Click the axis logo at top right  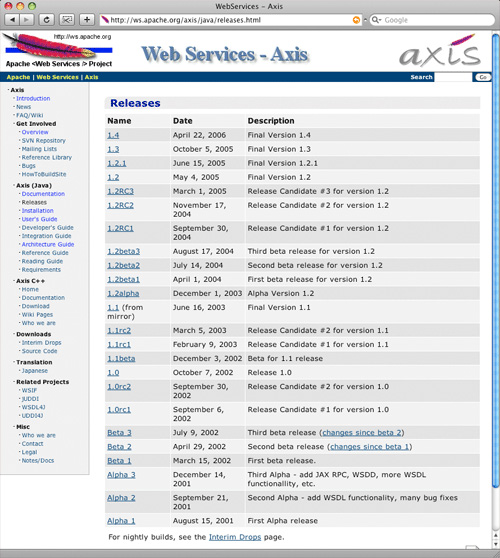(440, 52)
